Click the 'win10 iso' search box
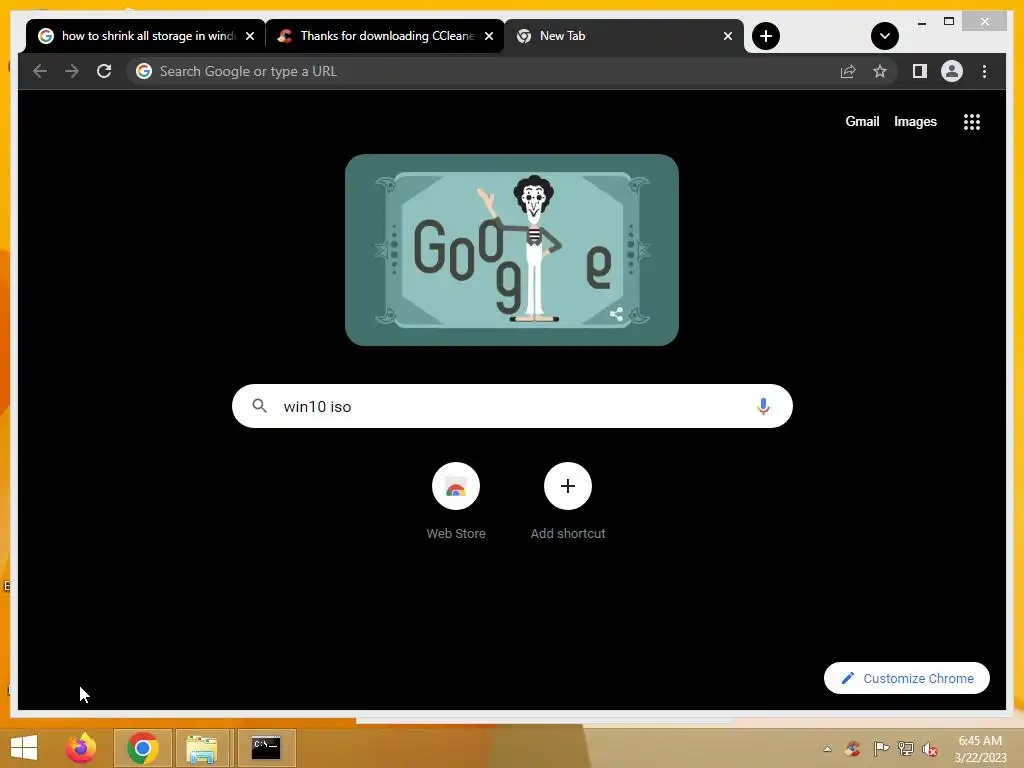 (512, 406)
